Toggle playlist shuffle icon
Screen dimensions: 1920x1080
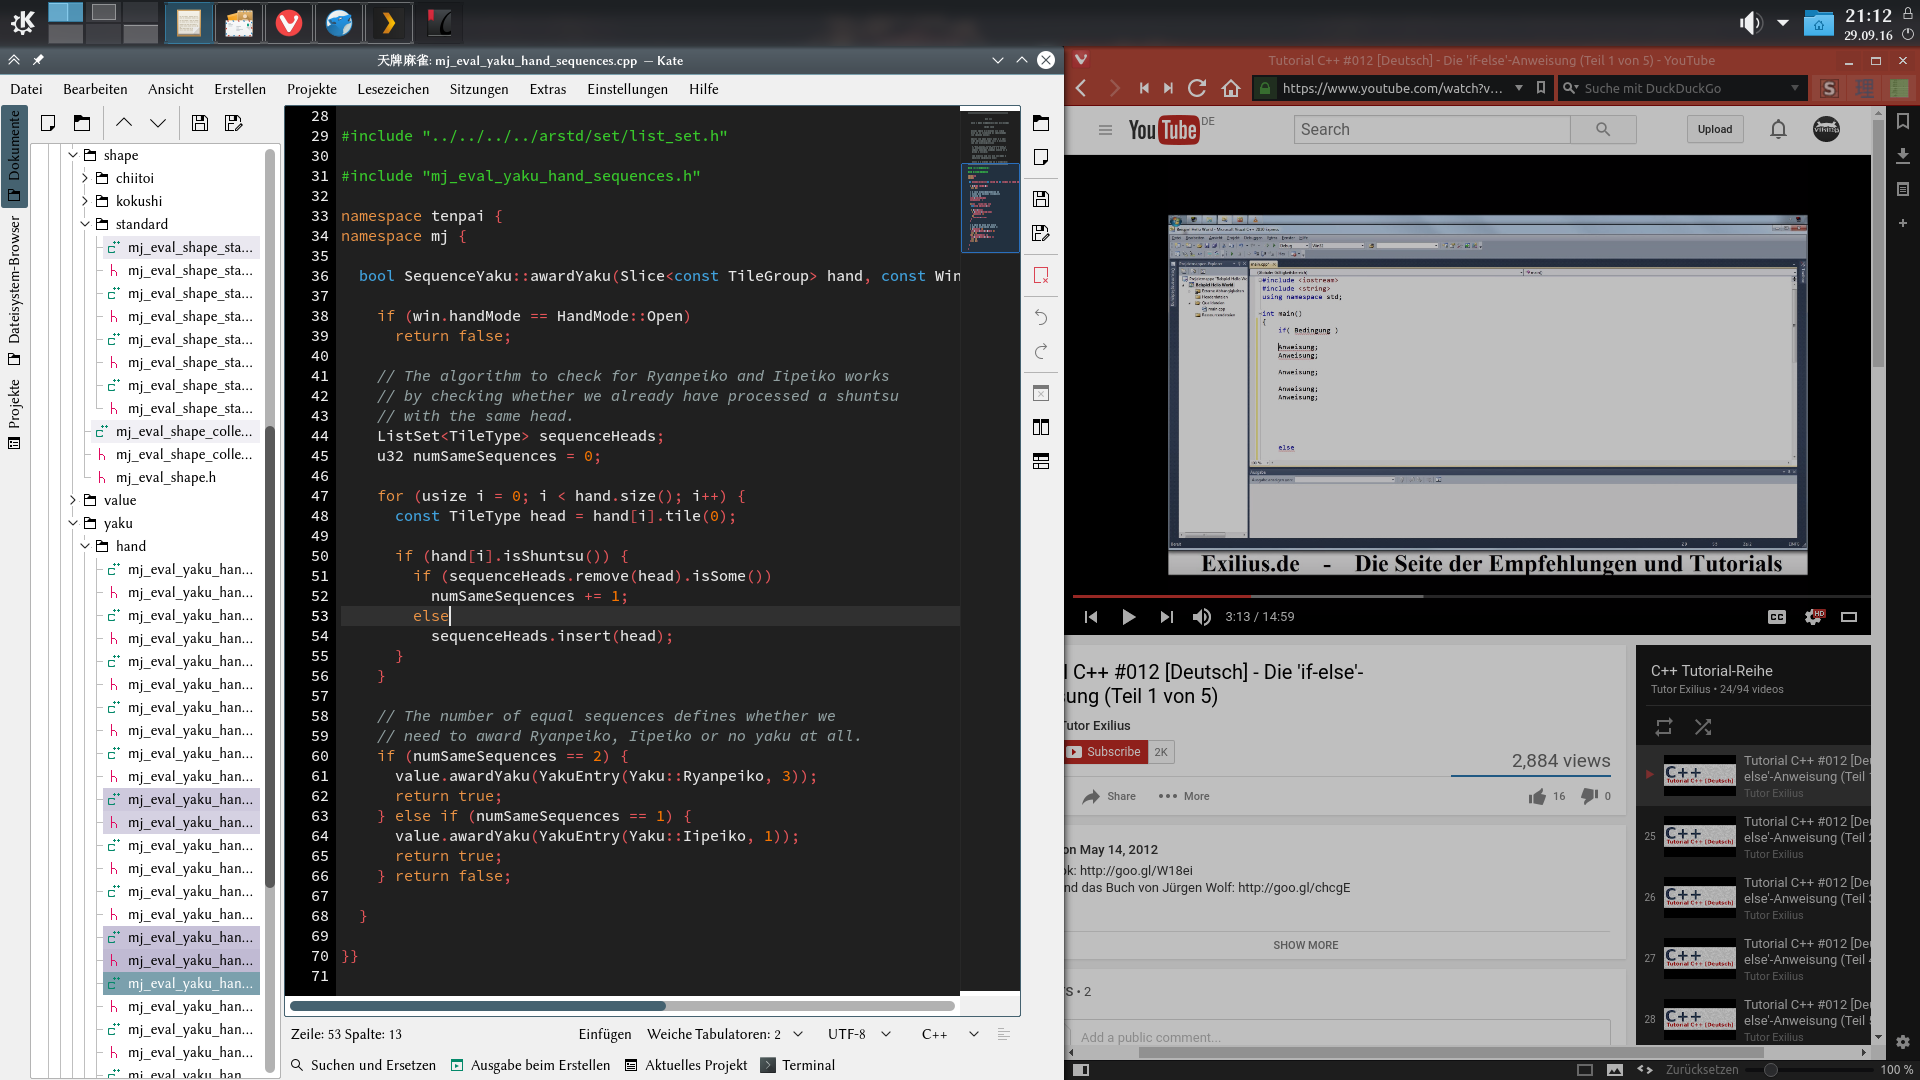pos(1703,727)
